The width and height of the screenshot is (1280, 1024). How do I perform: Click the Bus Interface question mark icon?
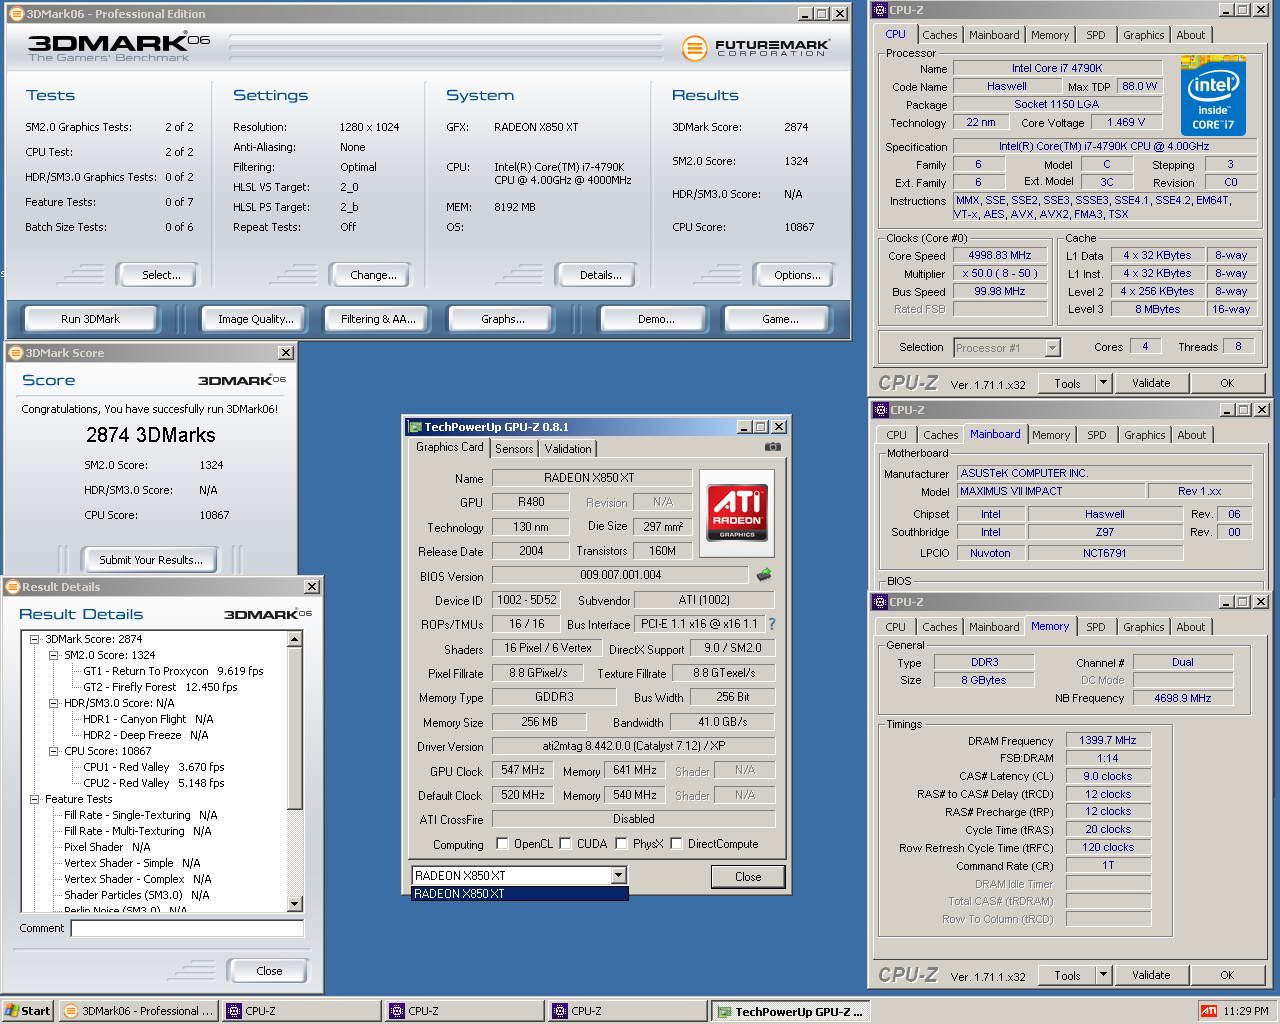(x=771, y=624)
